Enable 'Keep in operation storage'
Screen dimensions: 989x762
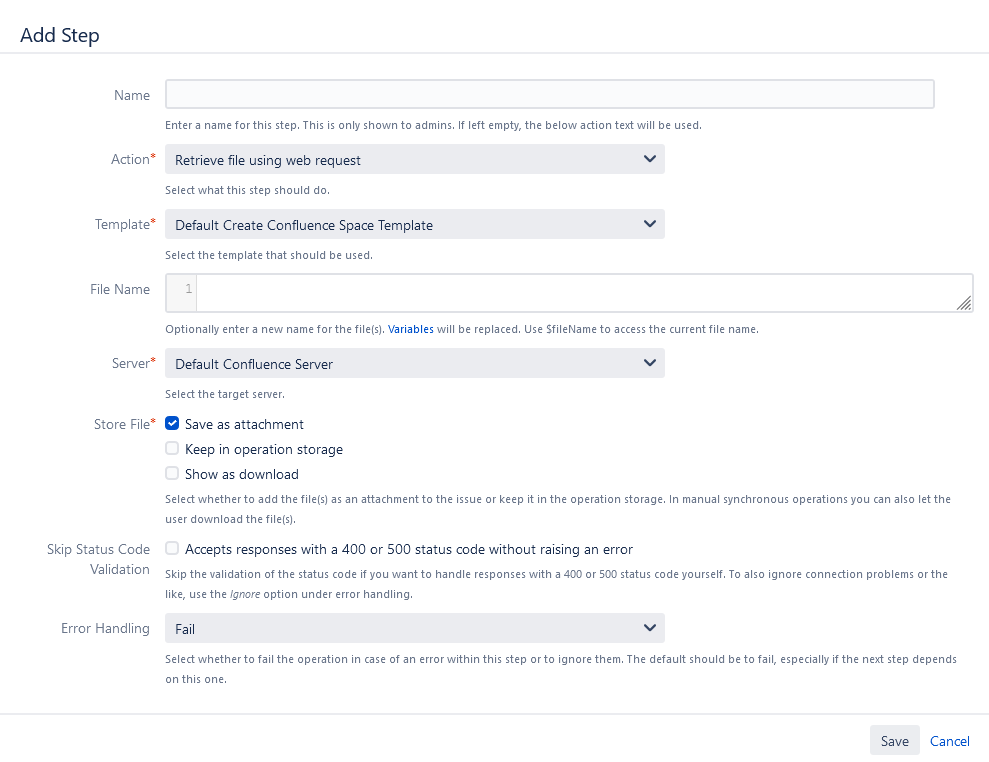171,448
